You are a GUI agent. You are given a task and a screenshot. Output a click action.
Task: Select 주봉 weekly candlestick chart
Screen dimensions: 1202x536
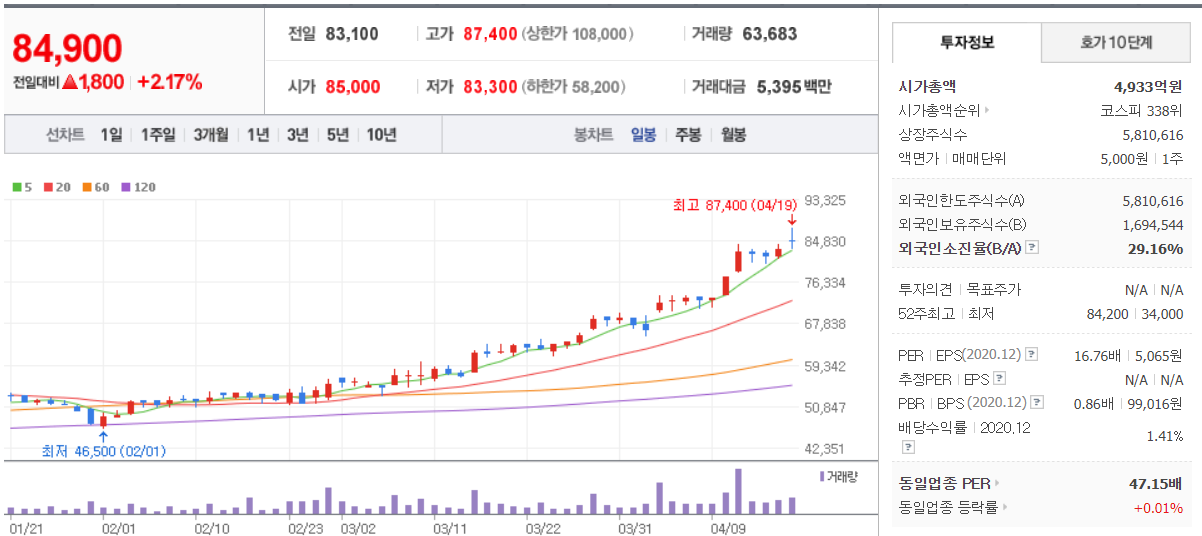point(688,135)
